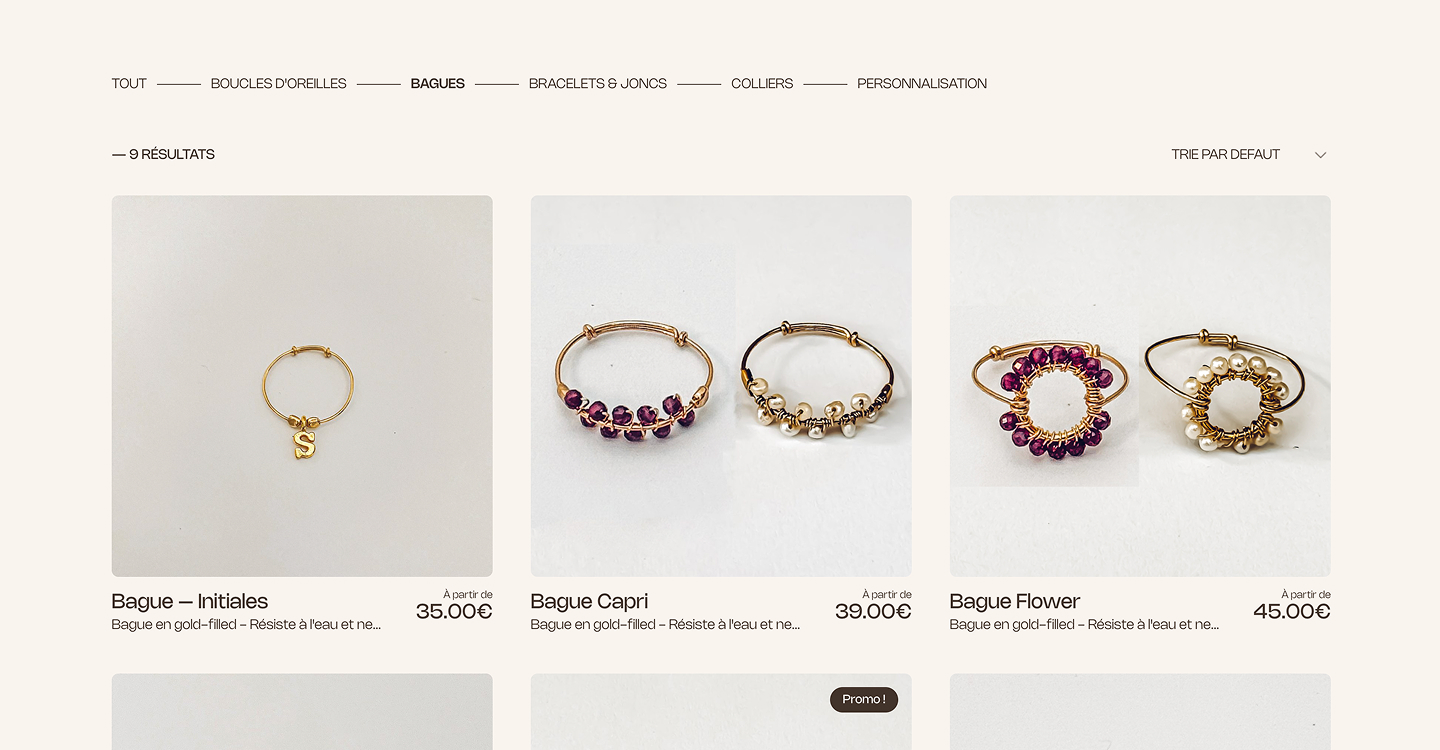Open the Bague — Initiales product image

(302, 386)
